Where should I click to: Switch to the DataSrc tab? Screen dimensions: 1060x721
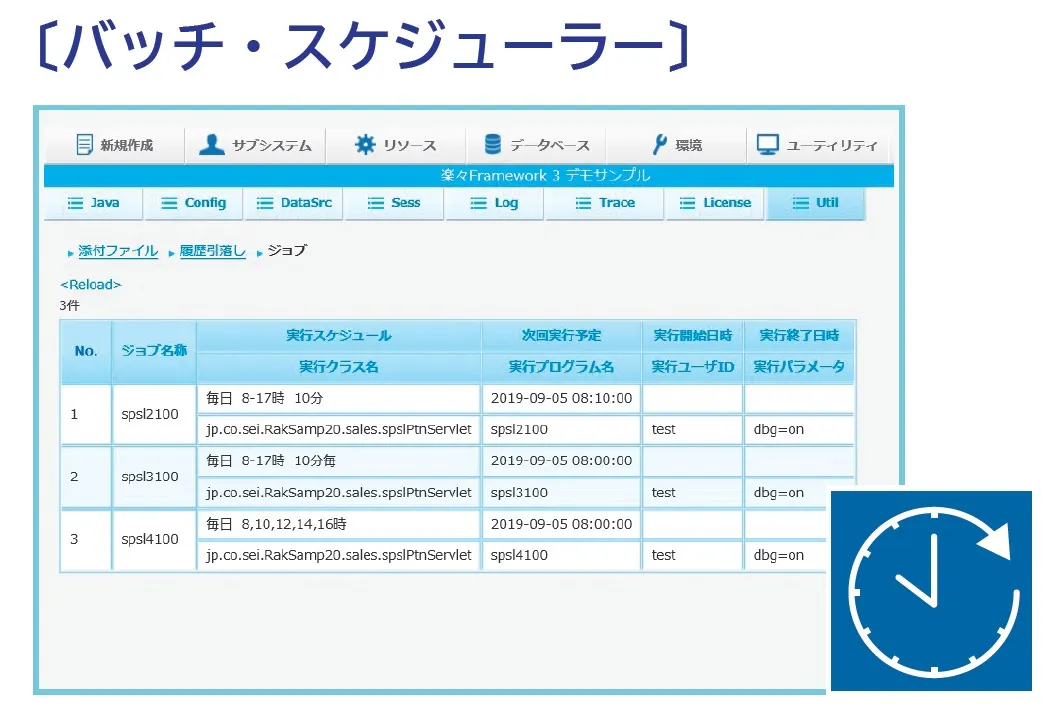pos(294,203)
